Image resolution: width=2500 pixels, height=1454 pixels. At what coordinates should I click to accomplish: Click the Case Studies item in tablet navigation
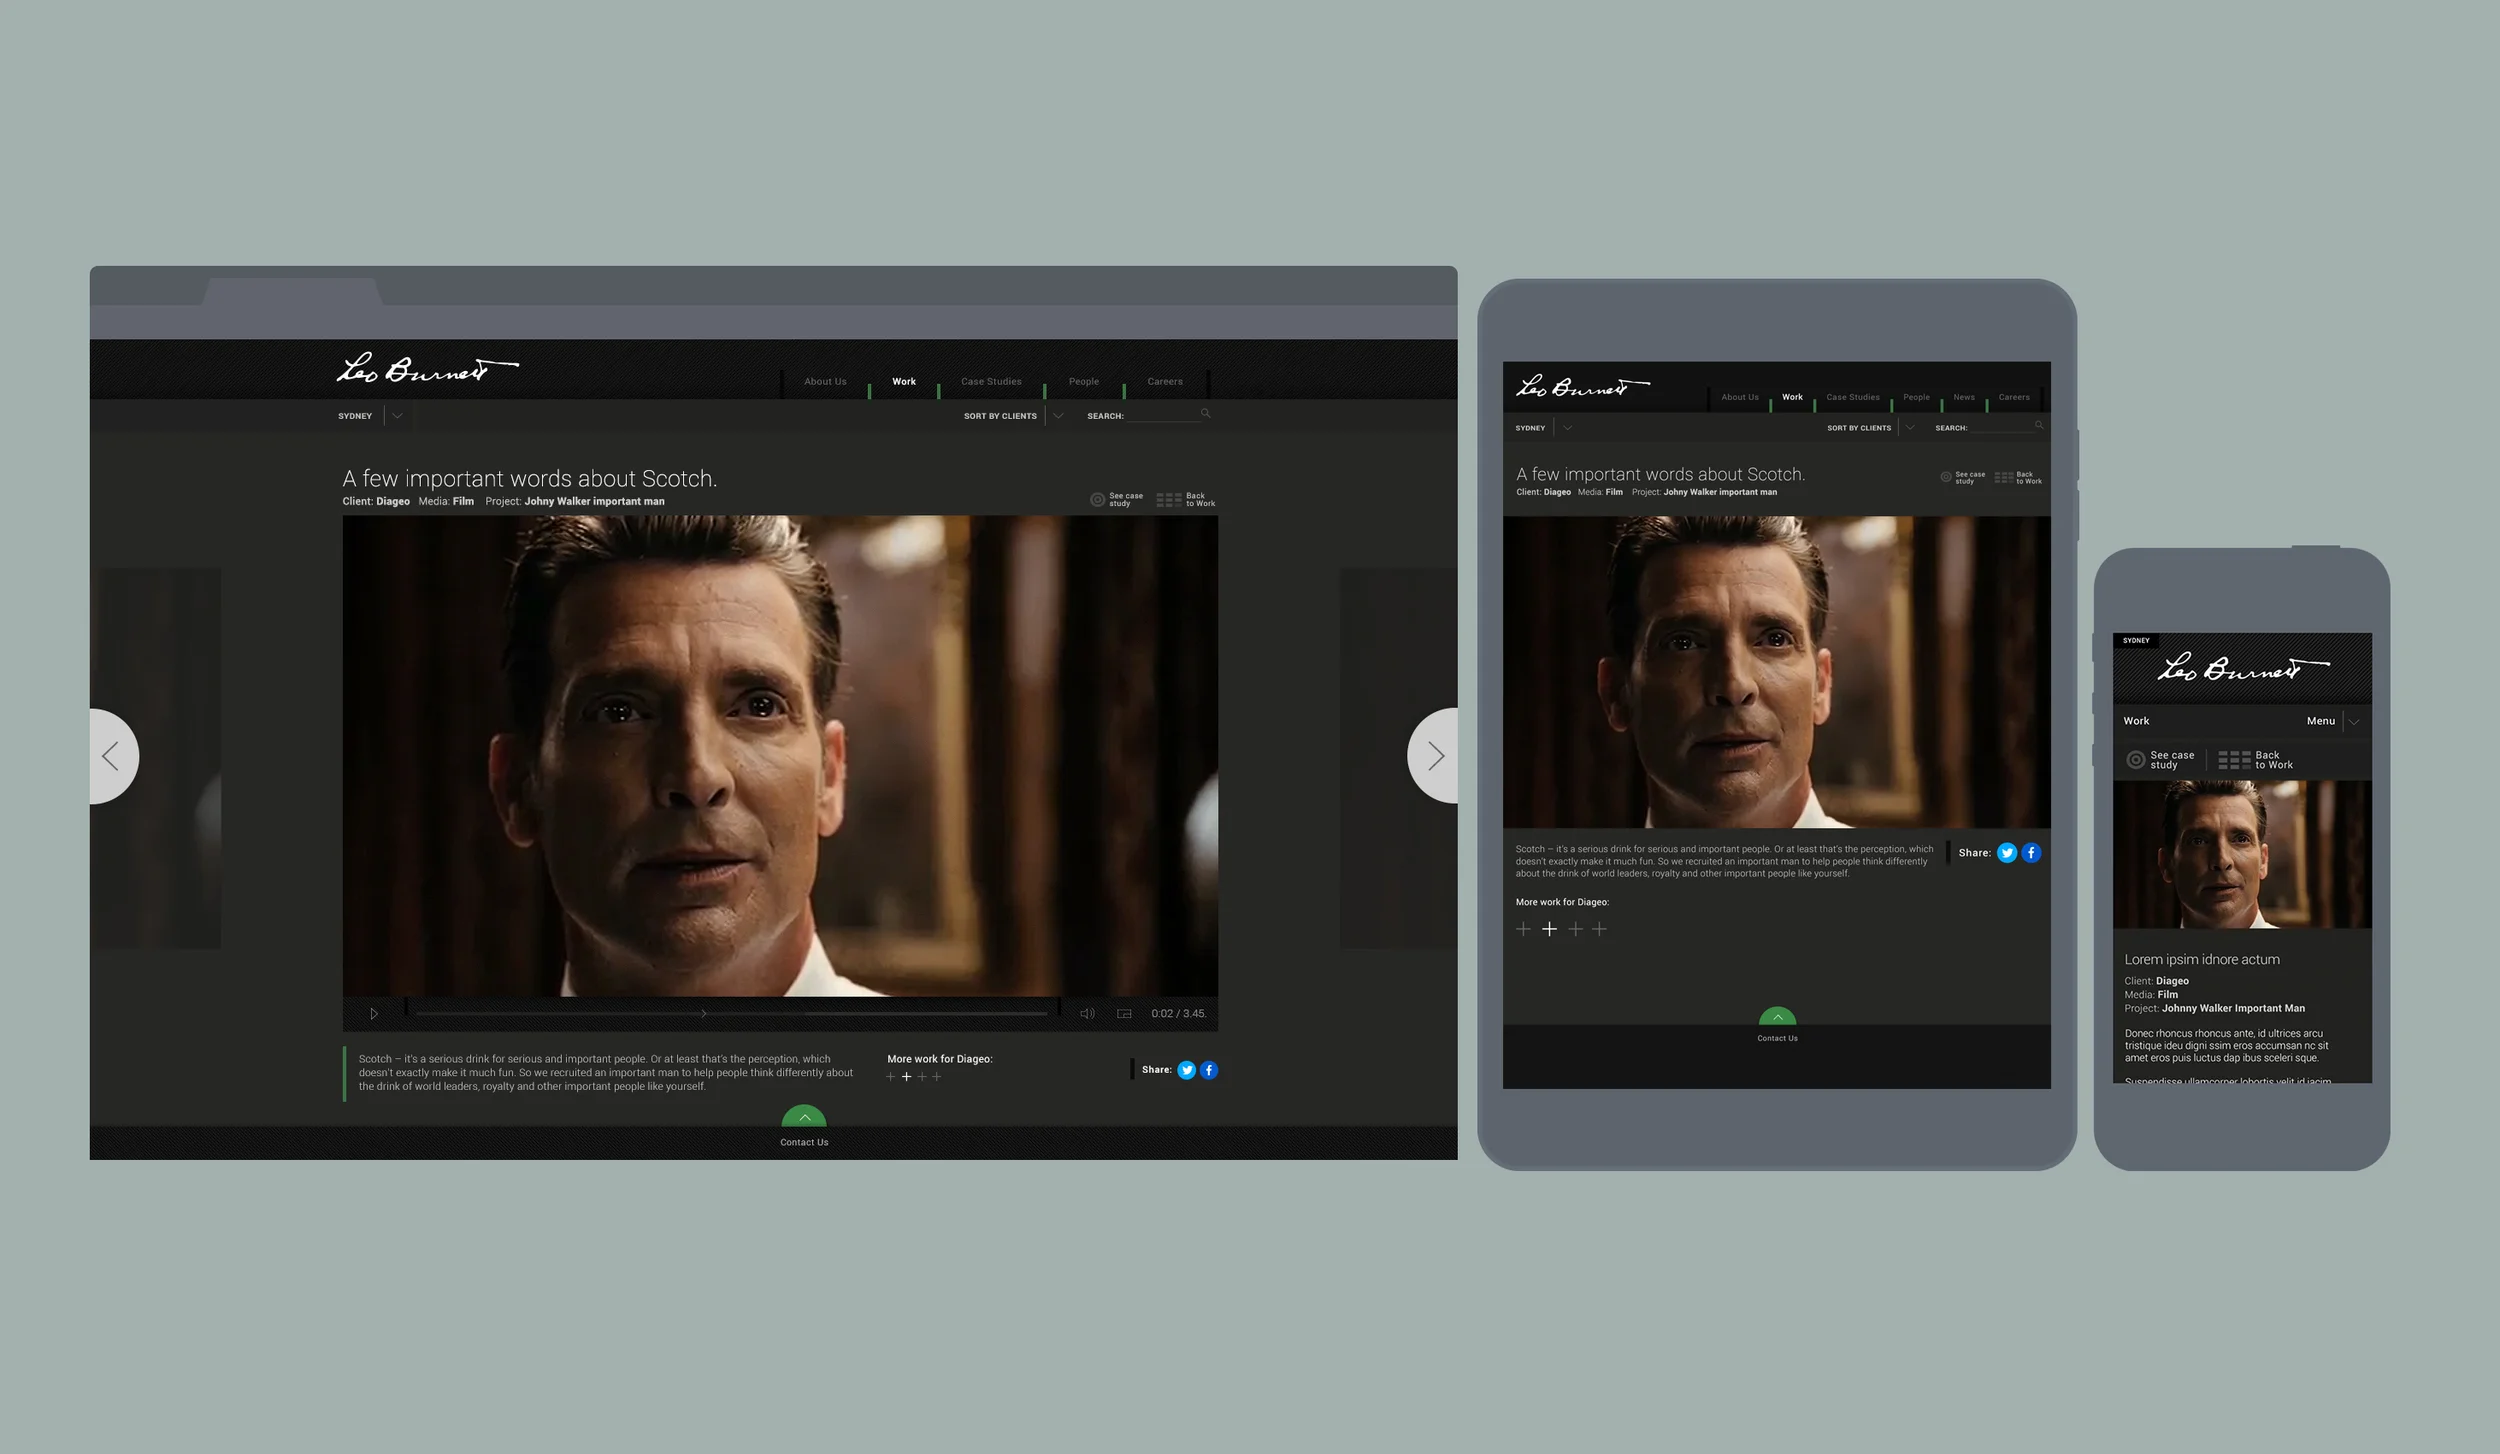pos(1852,397)
